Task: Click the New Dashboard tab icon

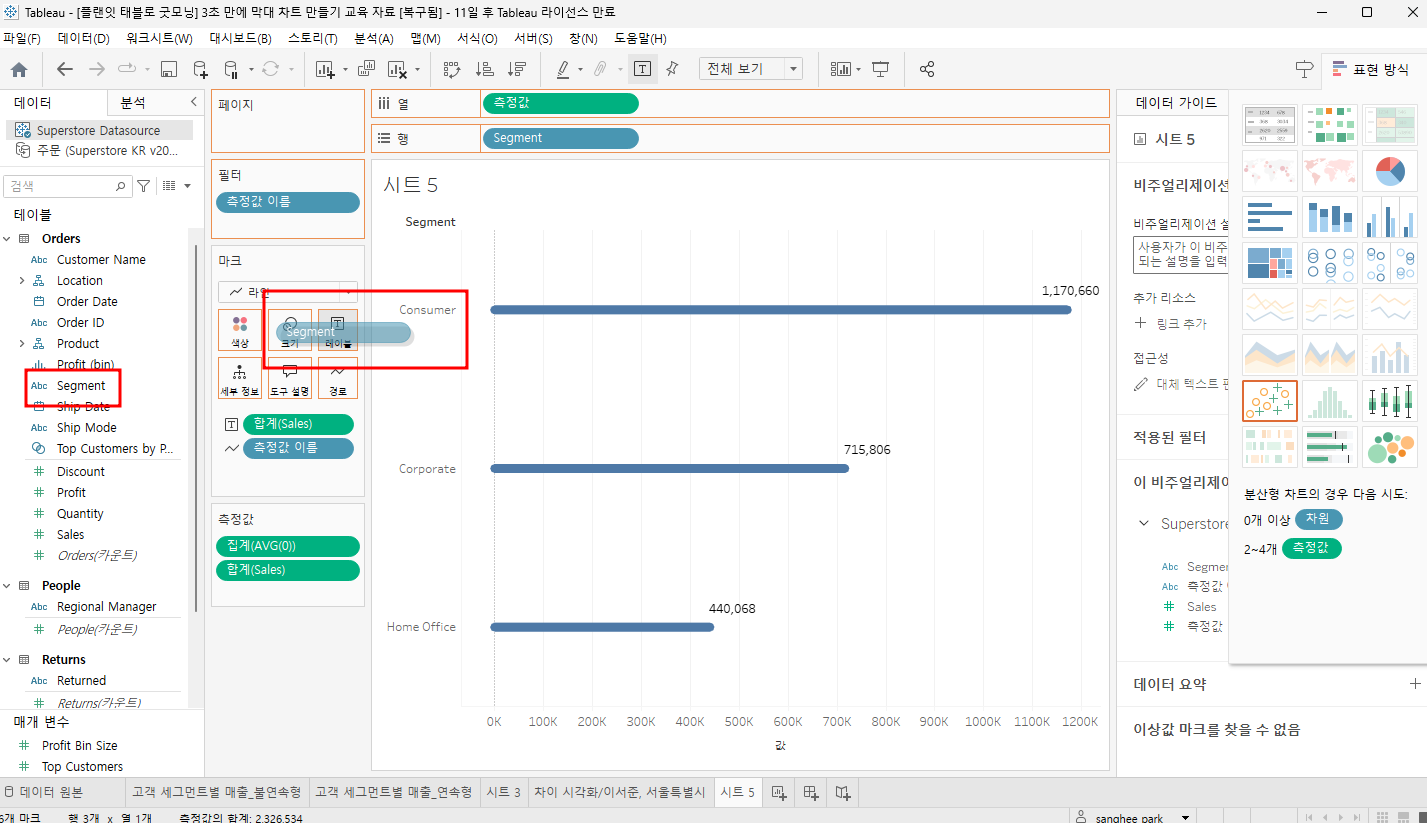Action: (811, 792)
